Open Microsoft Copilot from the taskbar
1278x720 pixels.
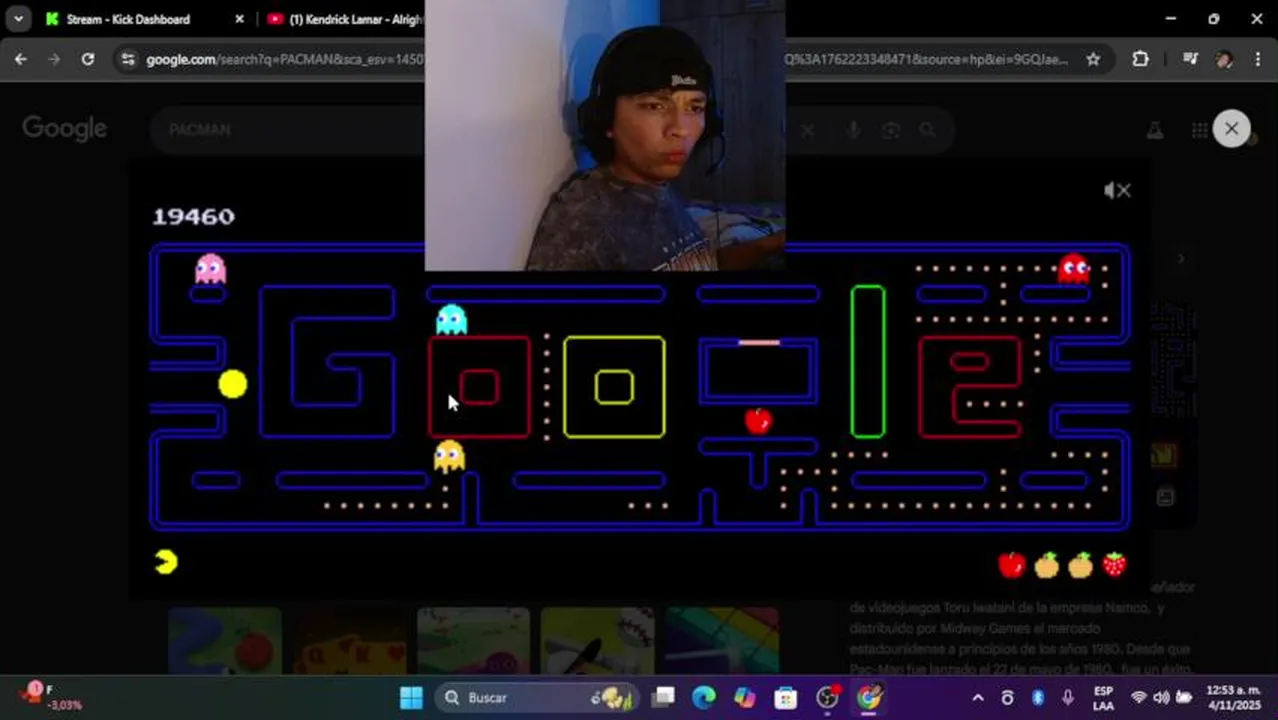[745, 697]
